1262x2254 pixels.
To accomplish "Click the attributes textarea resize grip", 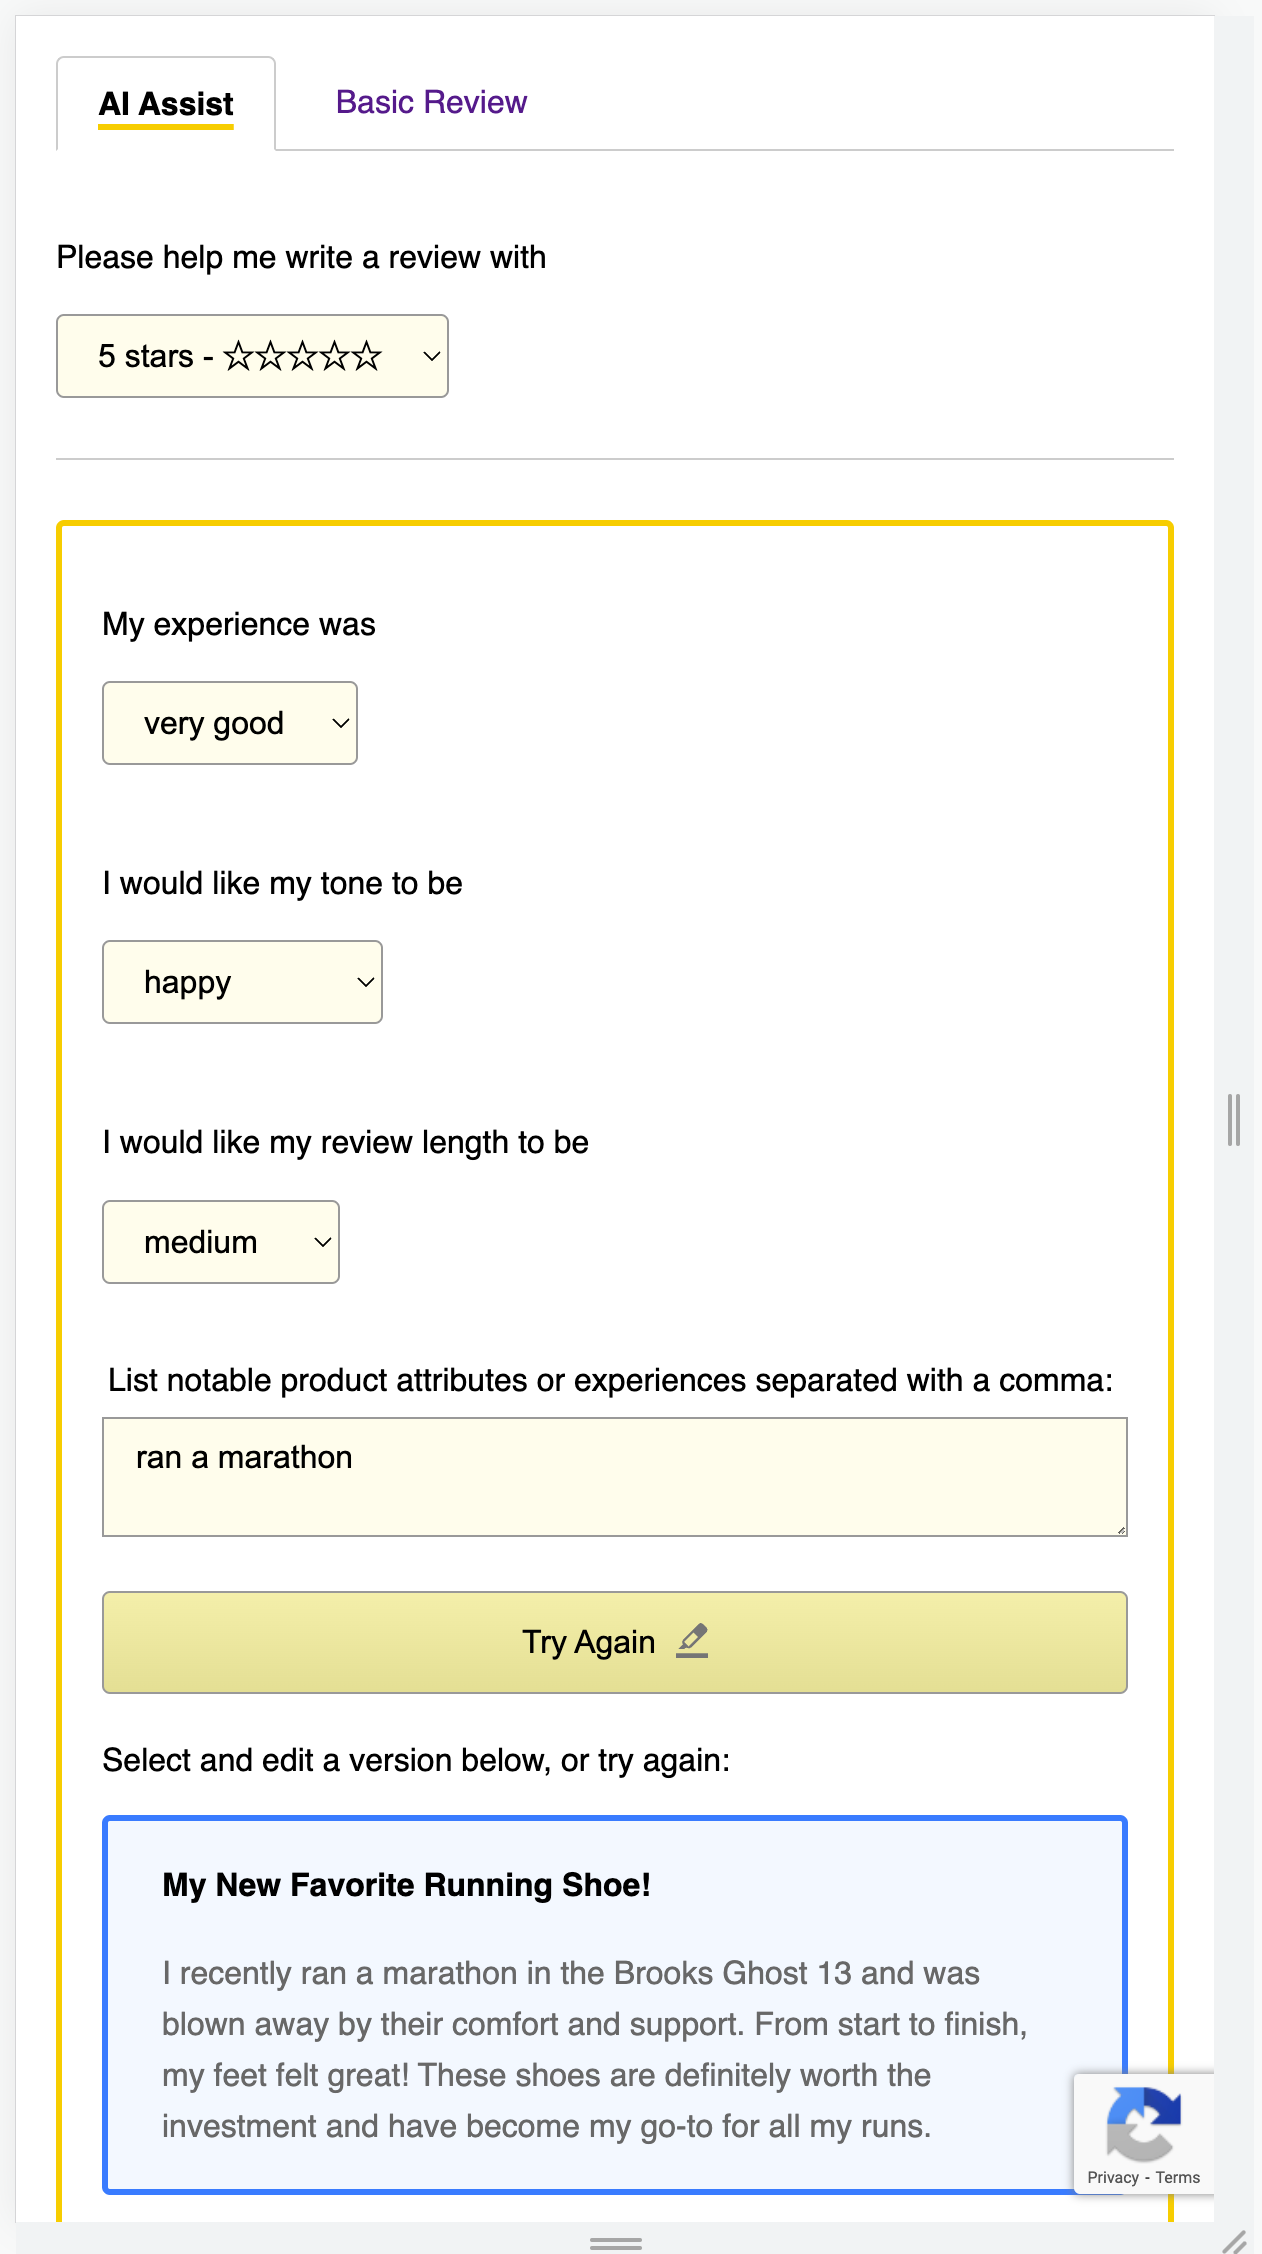I will click(1121, 1530).
